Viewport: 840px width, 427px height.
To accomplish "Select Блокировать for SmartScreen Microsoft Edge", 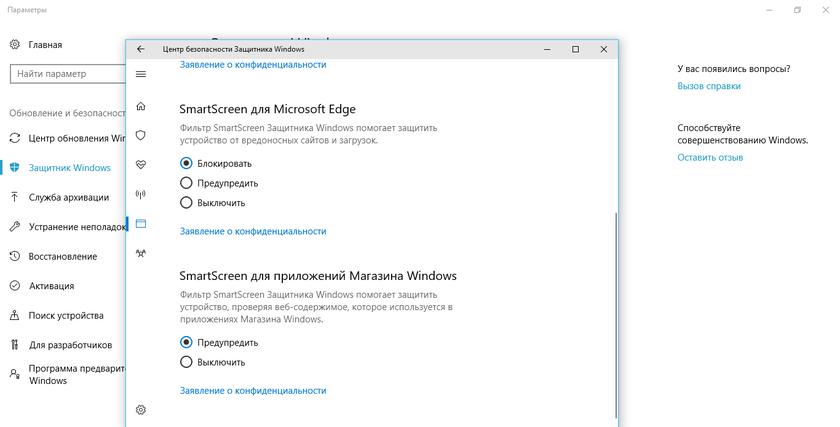I will pos(186,163).
